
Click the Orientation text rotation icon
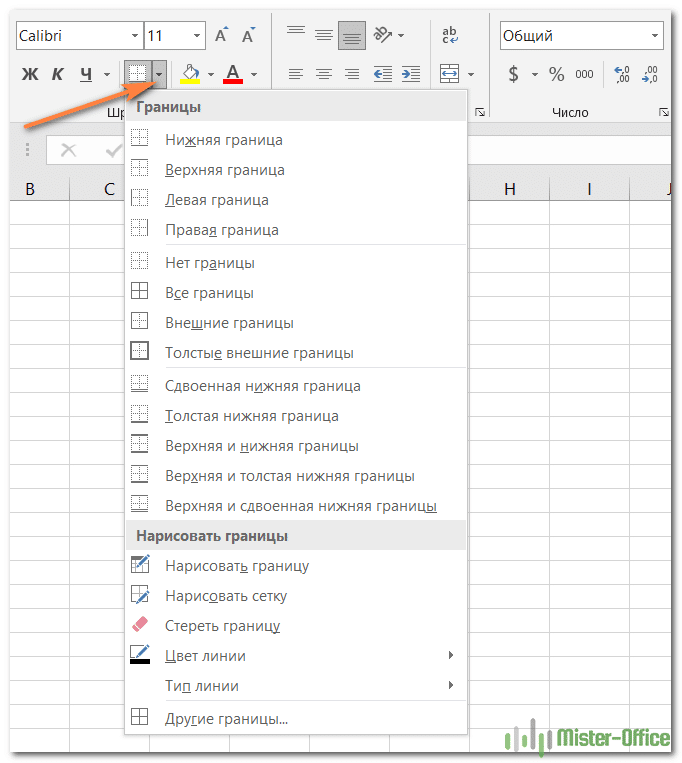click(x=383, y=36)
